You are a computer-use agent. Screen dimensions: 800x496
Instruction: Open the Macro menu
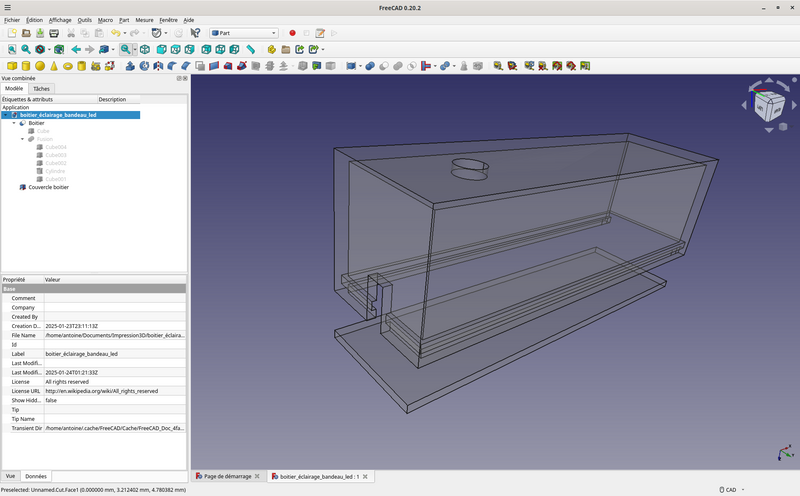[105, 20]
